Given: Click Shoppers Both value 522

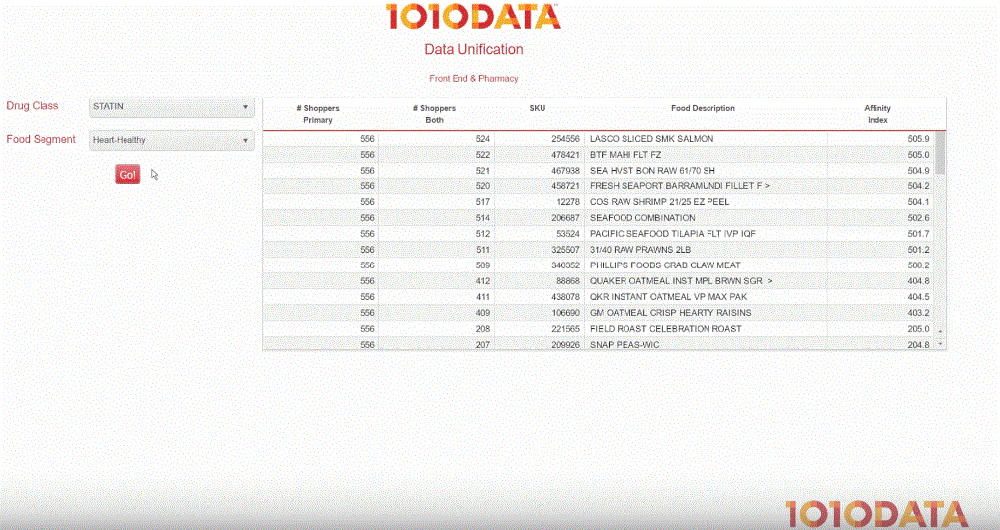Looking at the screenshot, I should click(x=483, y=155).
